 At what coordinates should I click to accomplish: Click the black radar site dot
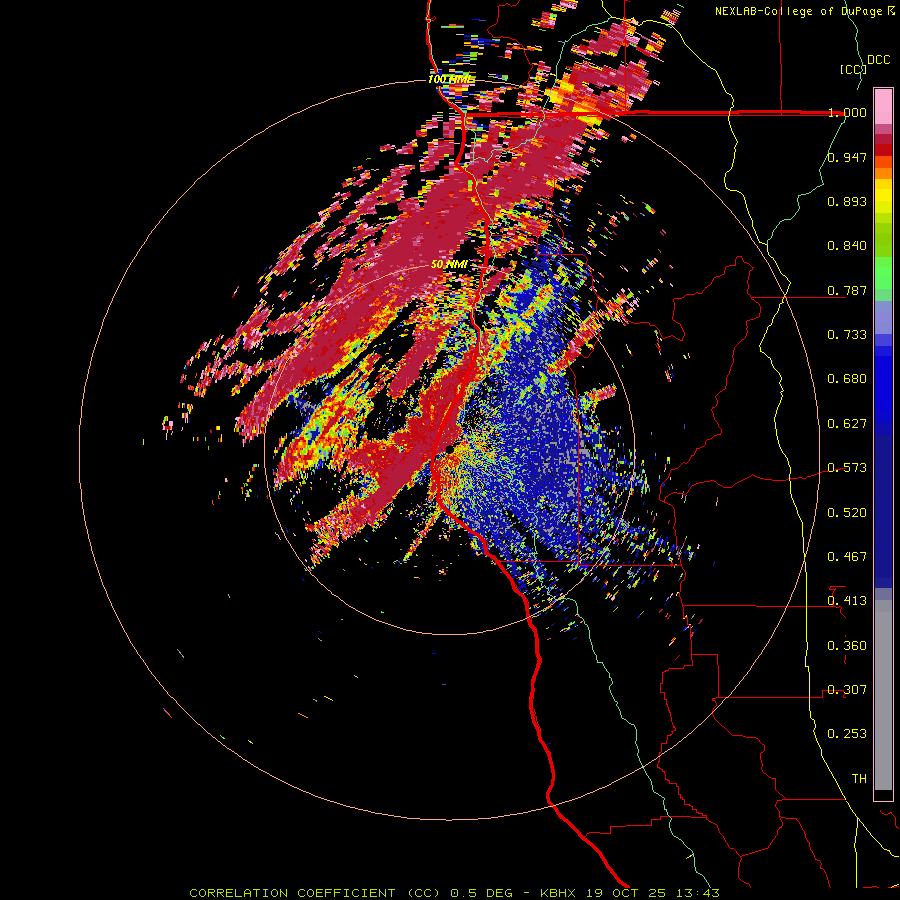pos(449,449)
